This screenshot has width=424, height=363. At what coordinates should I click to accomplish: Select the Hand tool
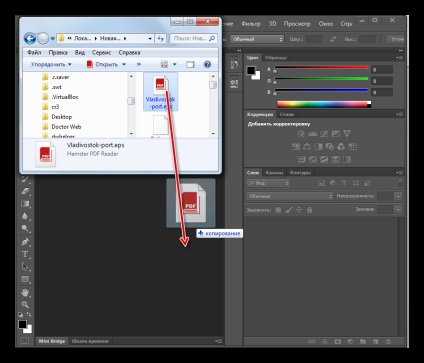point(25,293)
